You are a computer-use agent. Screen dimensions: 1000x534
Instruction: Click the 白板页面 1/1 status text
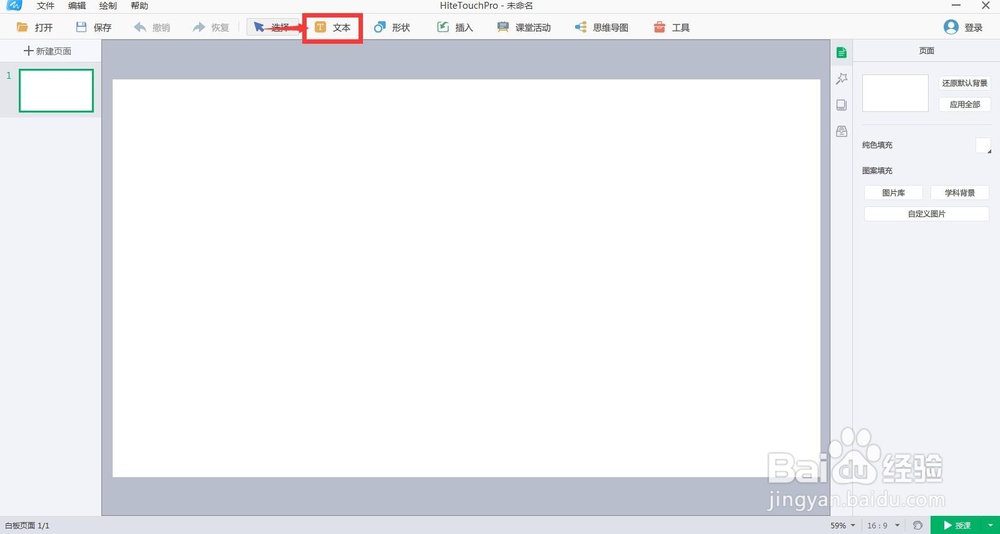tap(27, 526)
